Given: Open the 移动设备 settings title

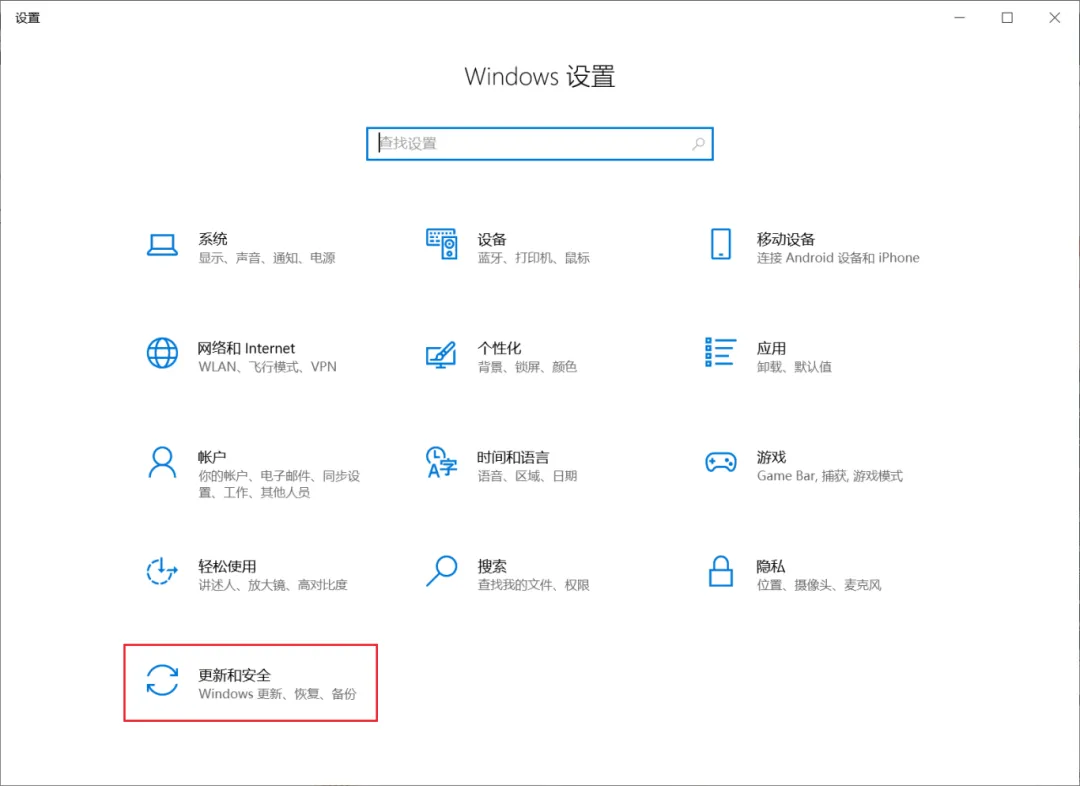Looking at the screenshot, I should [x=786, y=239].
